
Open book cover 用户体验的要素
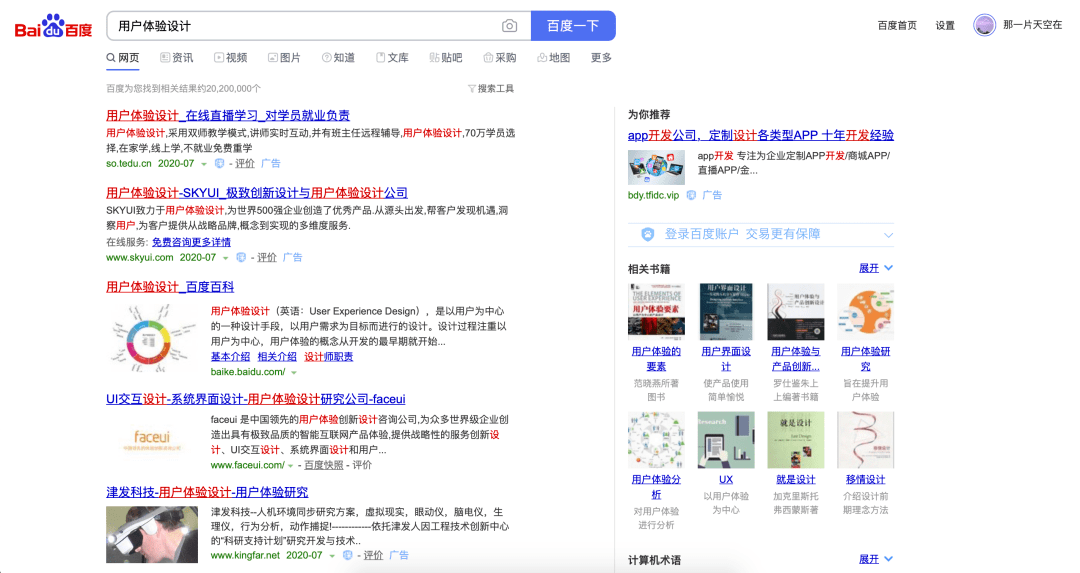[656, 312]
